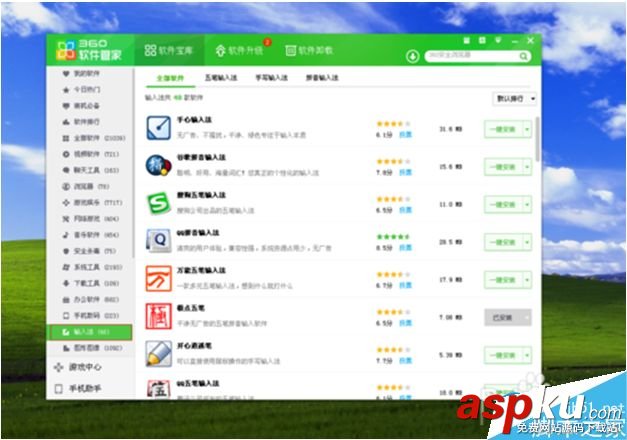
Task: Expand install options arrow for 谷歌拼音输入法
Action: pos(527,167)
